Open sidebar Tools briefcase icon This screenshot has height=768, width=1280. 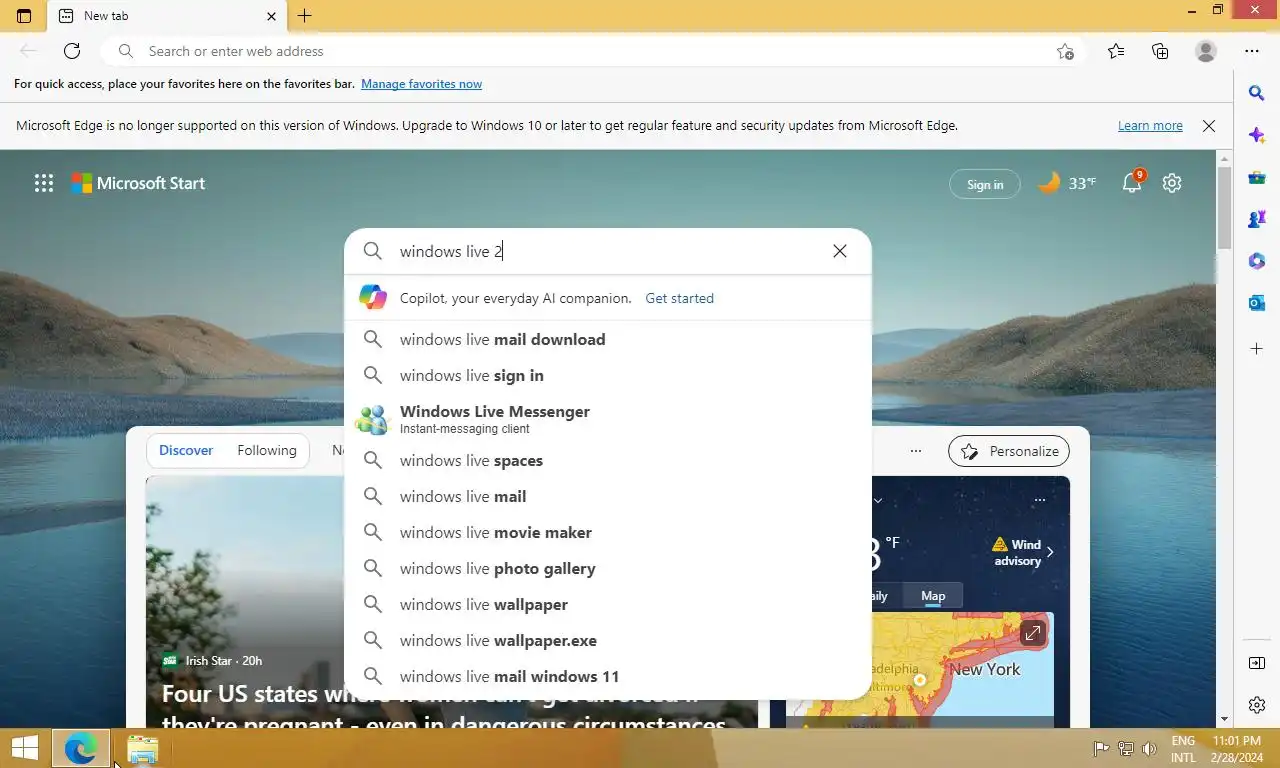click(1257, 177)
